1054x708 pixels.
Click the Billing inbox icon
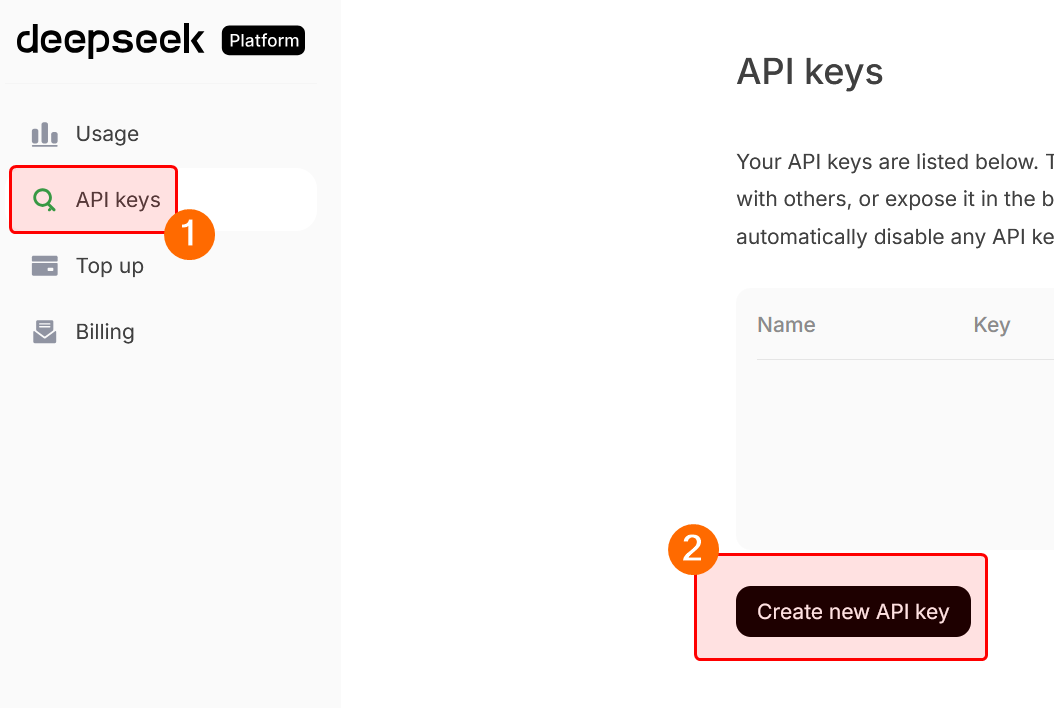(x=44, y=332)
